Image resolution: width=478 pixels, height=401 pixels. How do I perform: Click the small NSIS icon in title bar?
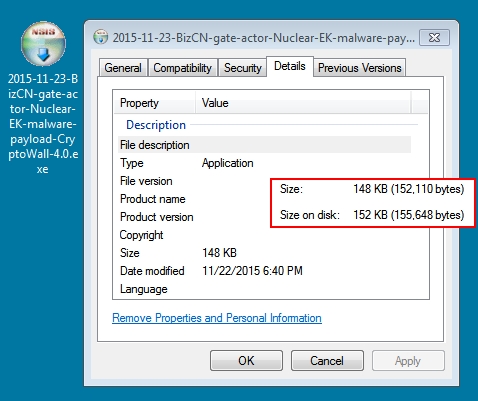tap(101, 37)
